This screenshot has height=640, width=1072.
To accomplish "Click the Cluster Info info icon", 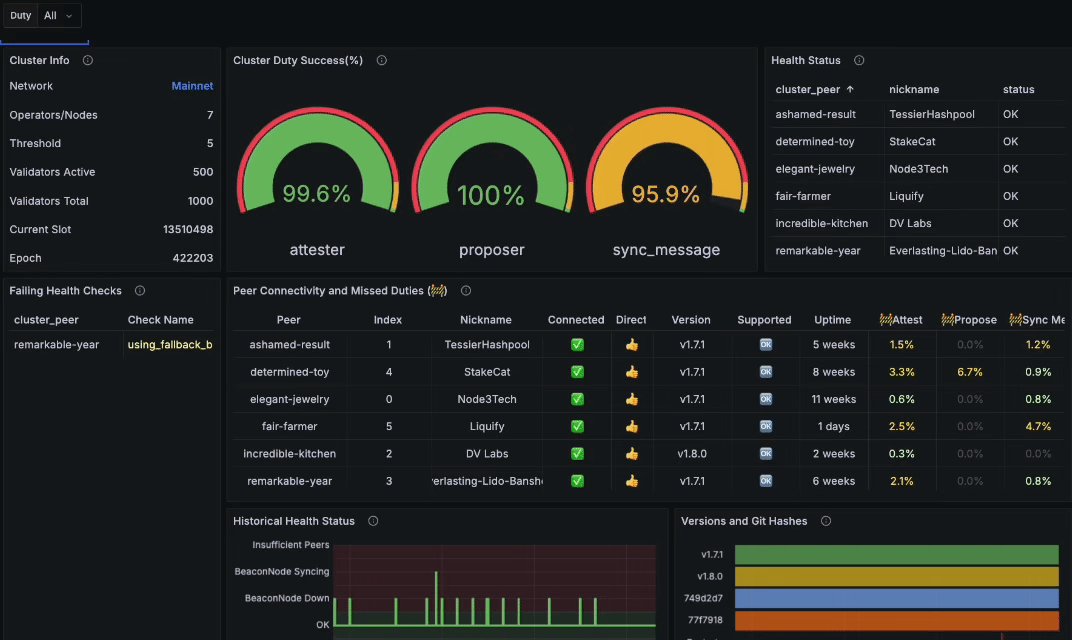I will coord(88,60).
